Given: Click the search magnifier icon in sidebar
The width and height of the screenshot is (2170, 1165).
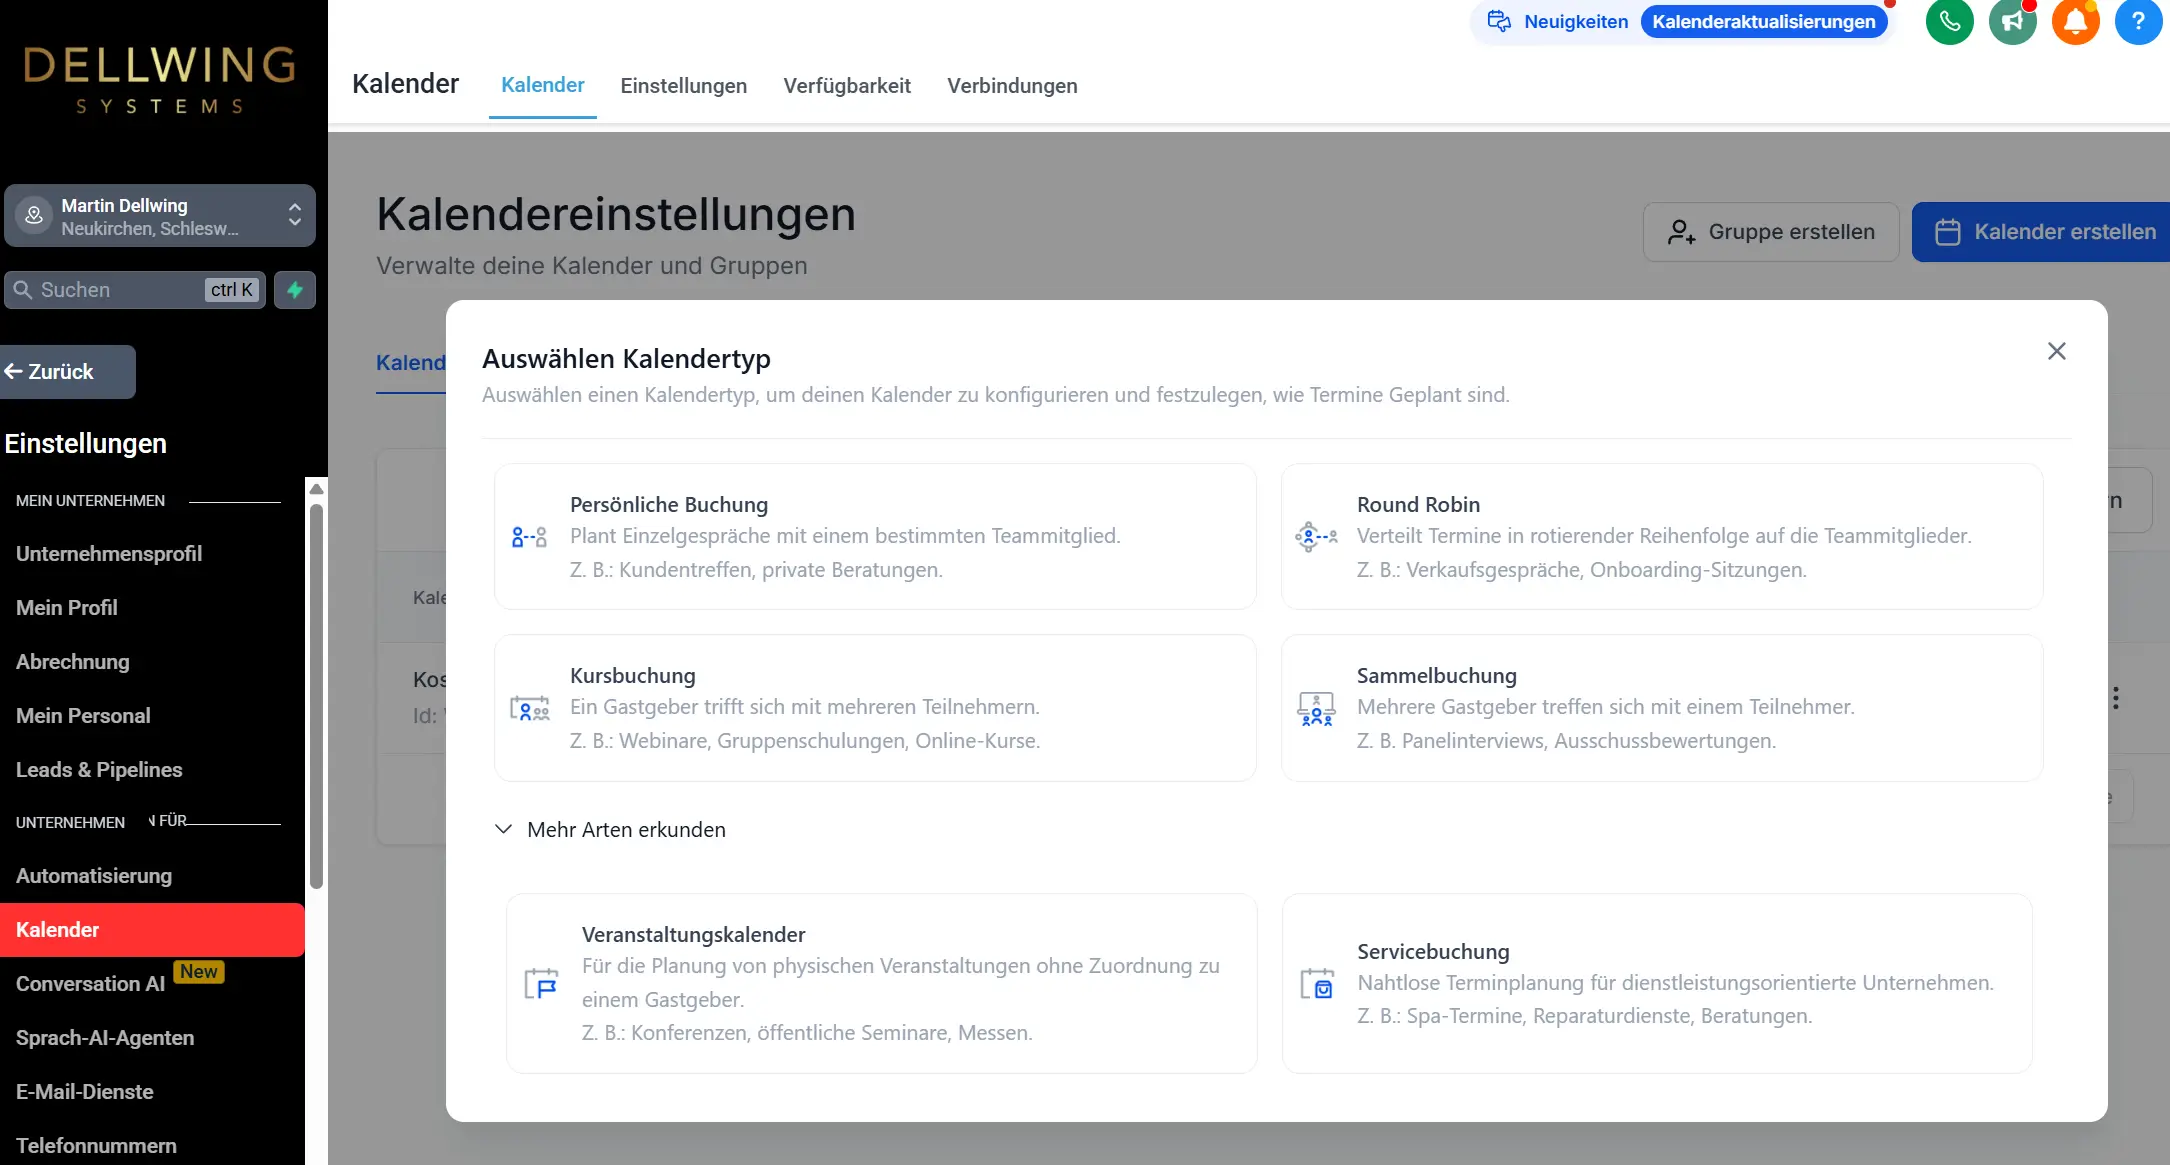Looking at the screenshot, I should [x=23, y=290].
